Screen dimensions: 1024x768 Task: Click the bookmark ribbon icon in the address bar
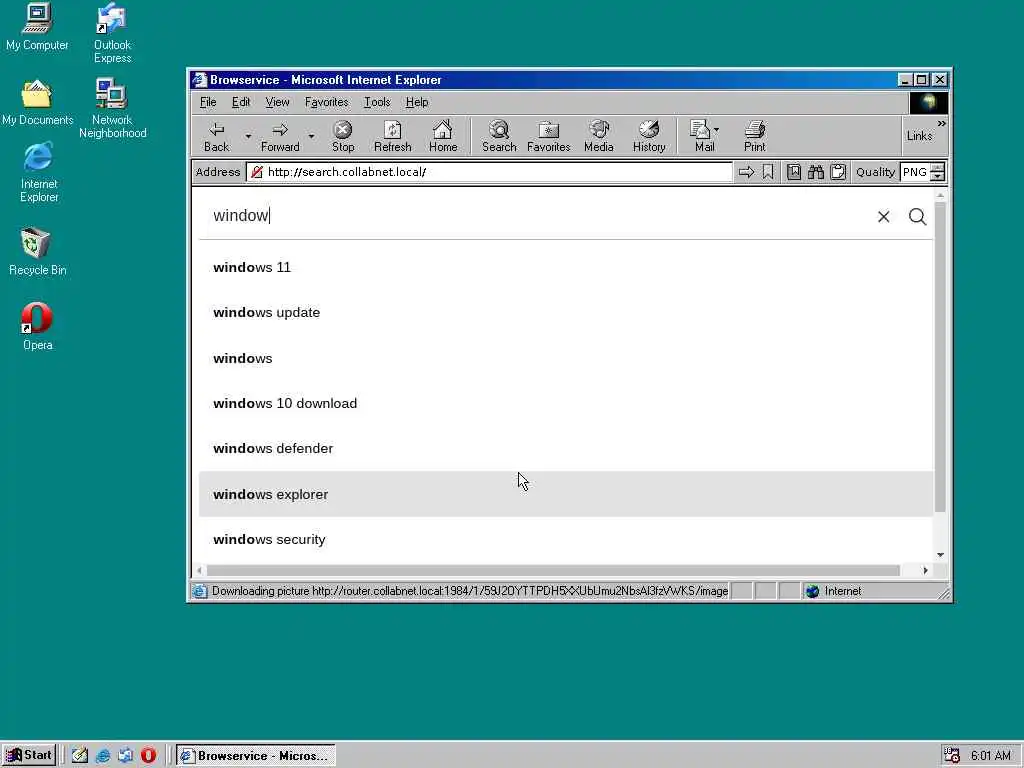[x=768, y=172]
